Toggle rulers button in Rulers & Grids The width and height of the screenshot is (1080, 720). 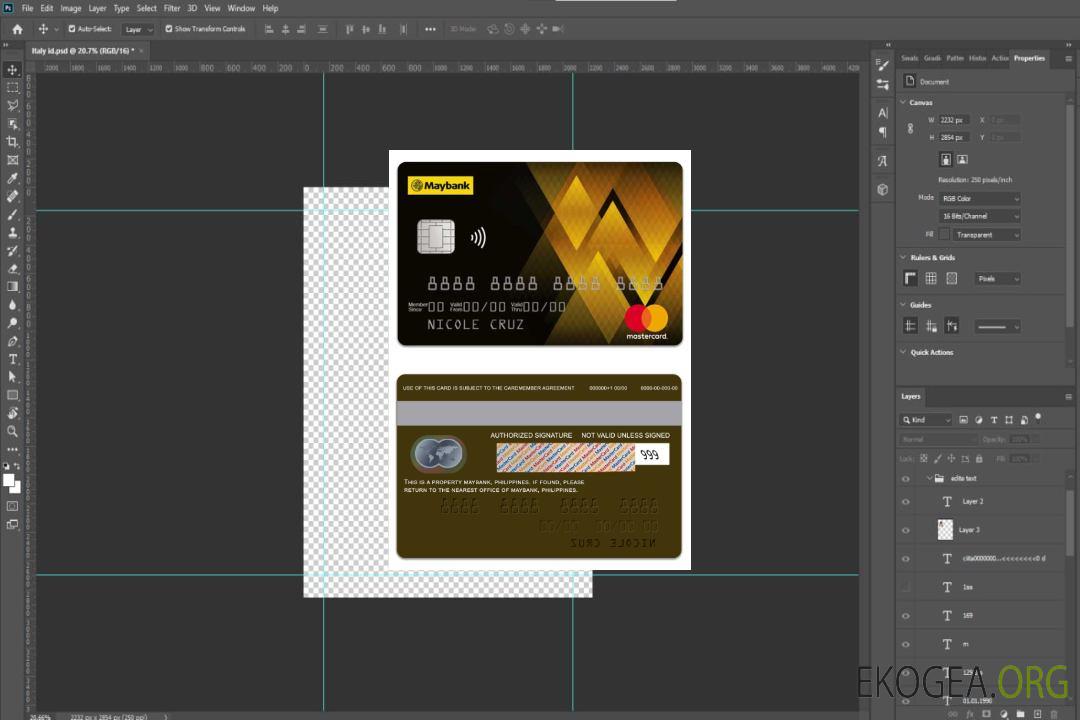pyautogui.click(x=910, y=278)
